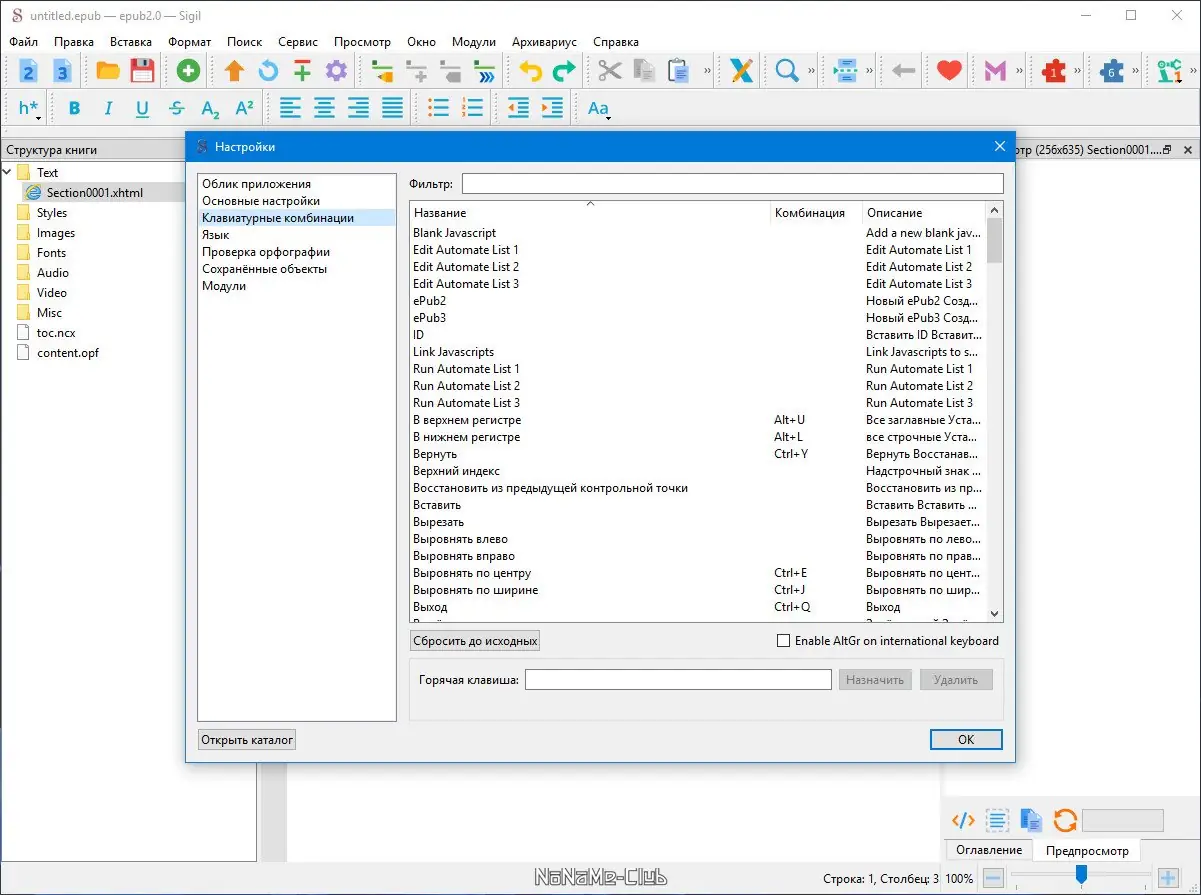Open the Вставка menu

pyautogui.click(x=131, y=42)
